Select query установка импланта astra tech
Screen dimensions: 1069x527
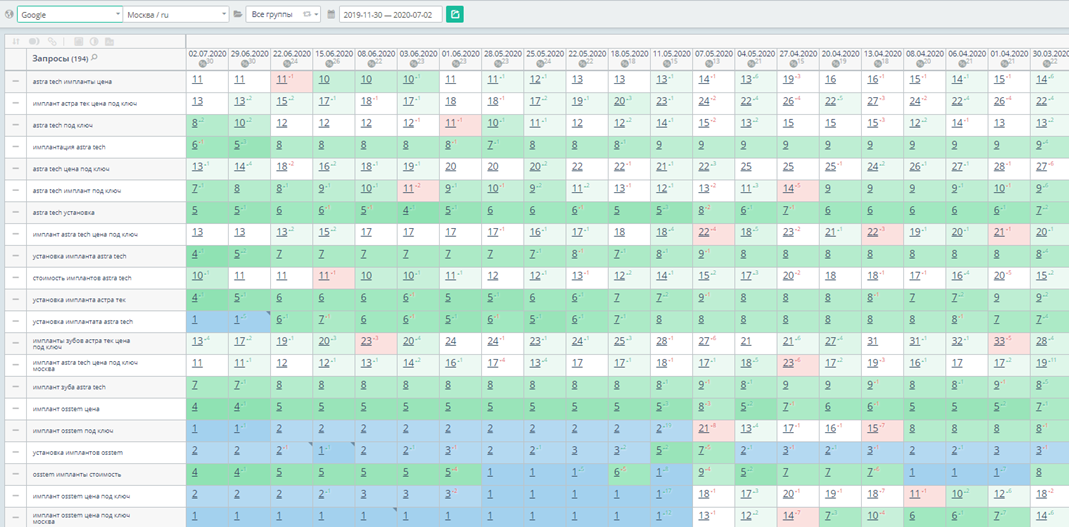pos(79,256)
